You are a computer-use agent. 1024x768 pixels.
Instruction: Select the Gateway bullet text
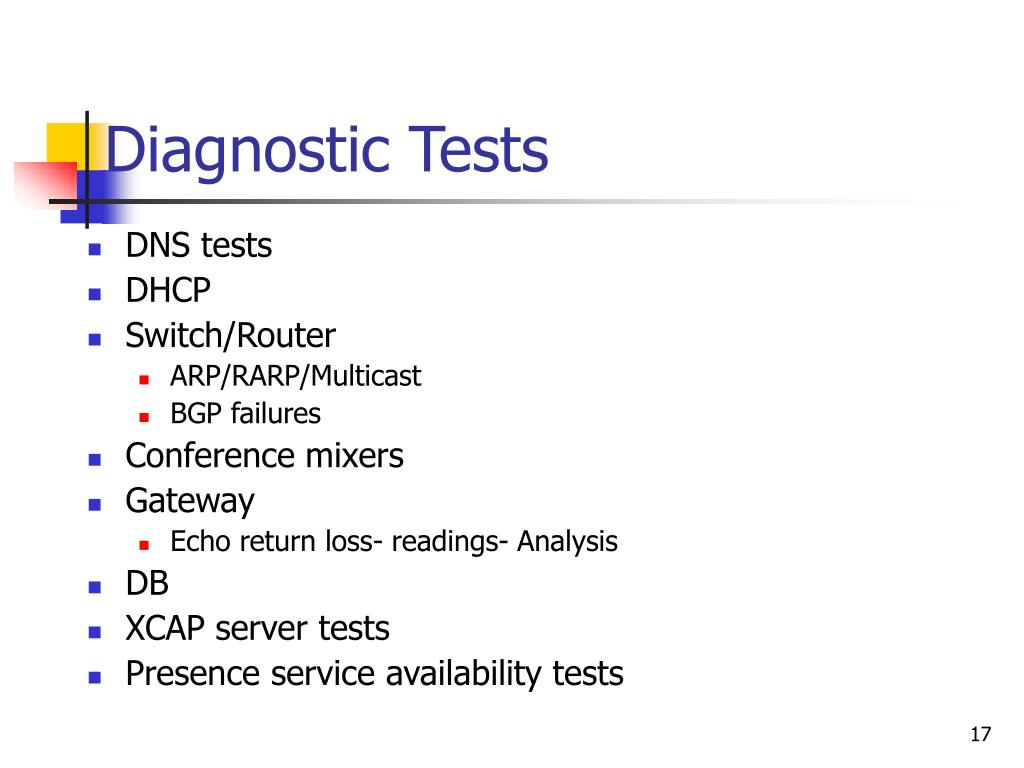[x=190, y=502]
